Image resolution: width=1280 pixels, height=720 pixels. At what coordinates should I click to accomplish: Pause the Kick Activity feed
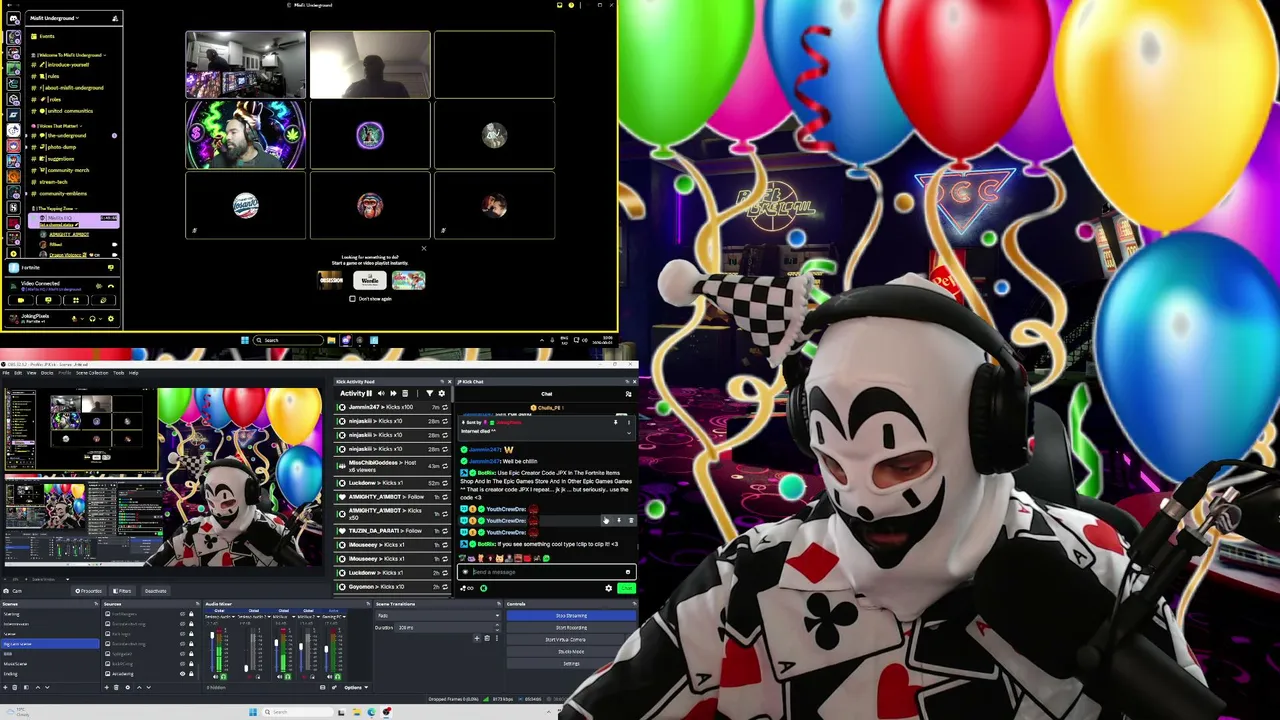click(x=369, y=393)
